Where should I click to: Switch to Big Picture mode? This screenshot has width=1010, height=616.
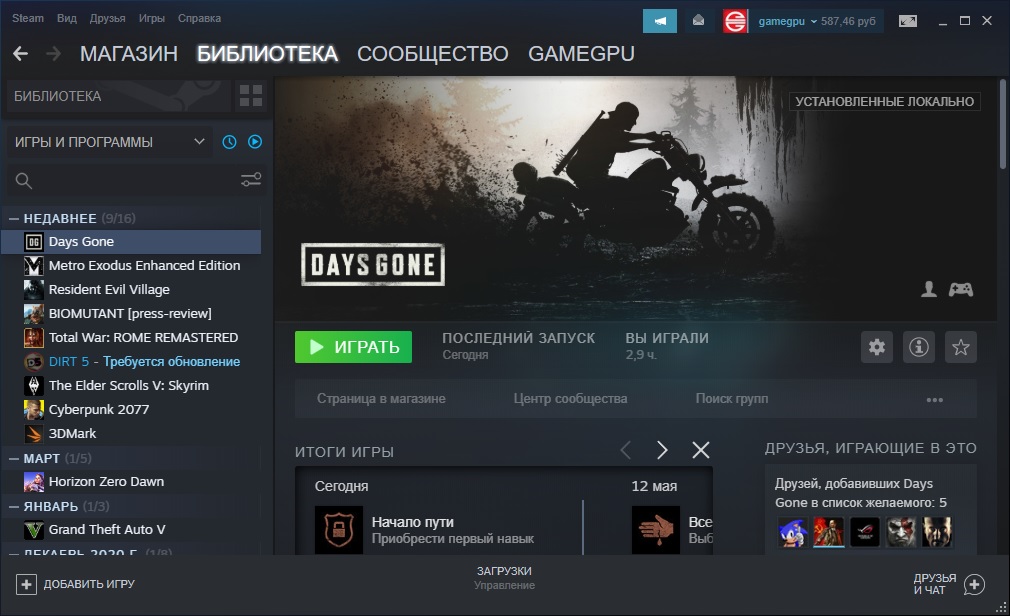click(908, 21)
